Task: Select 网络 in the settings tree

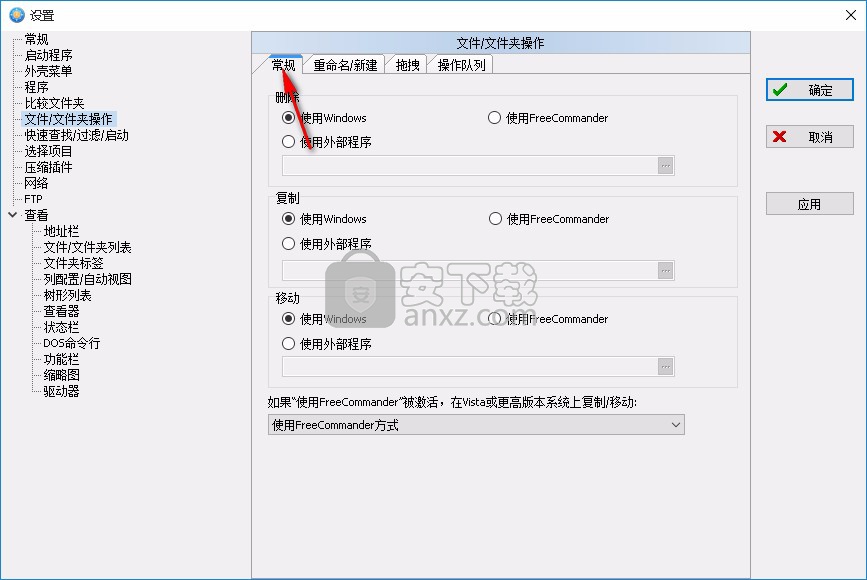Action: (36, 183)
